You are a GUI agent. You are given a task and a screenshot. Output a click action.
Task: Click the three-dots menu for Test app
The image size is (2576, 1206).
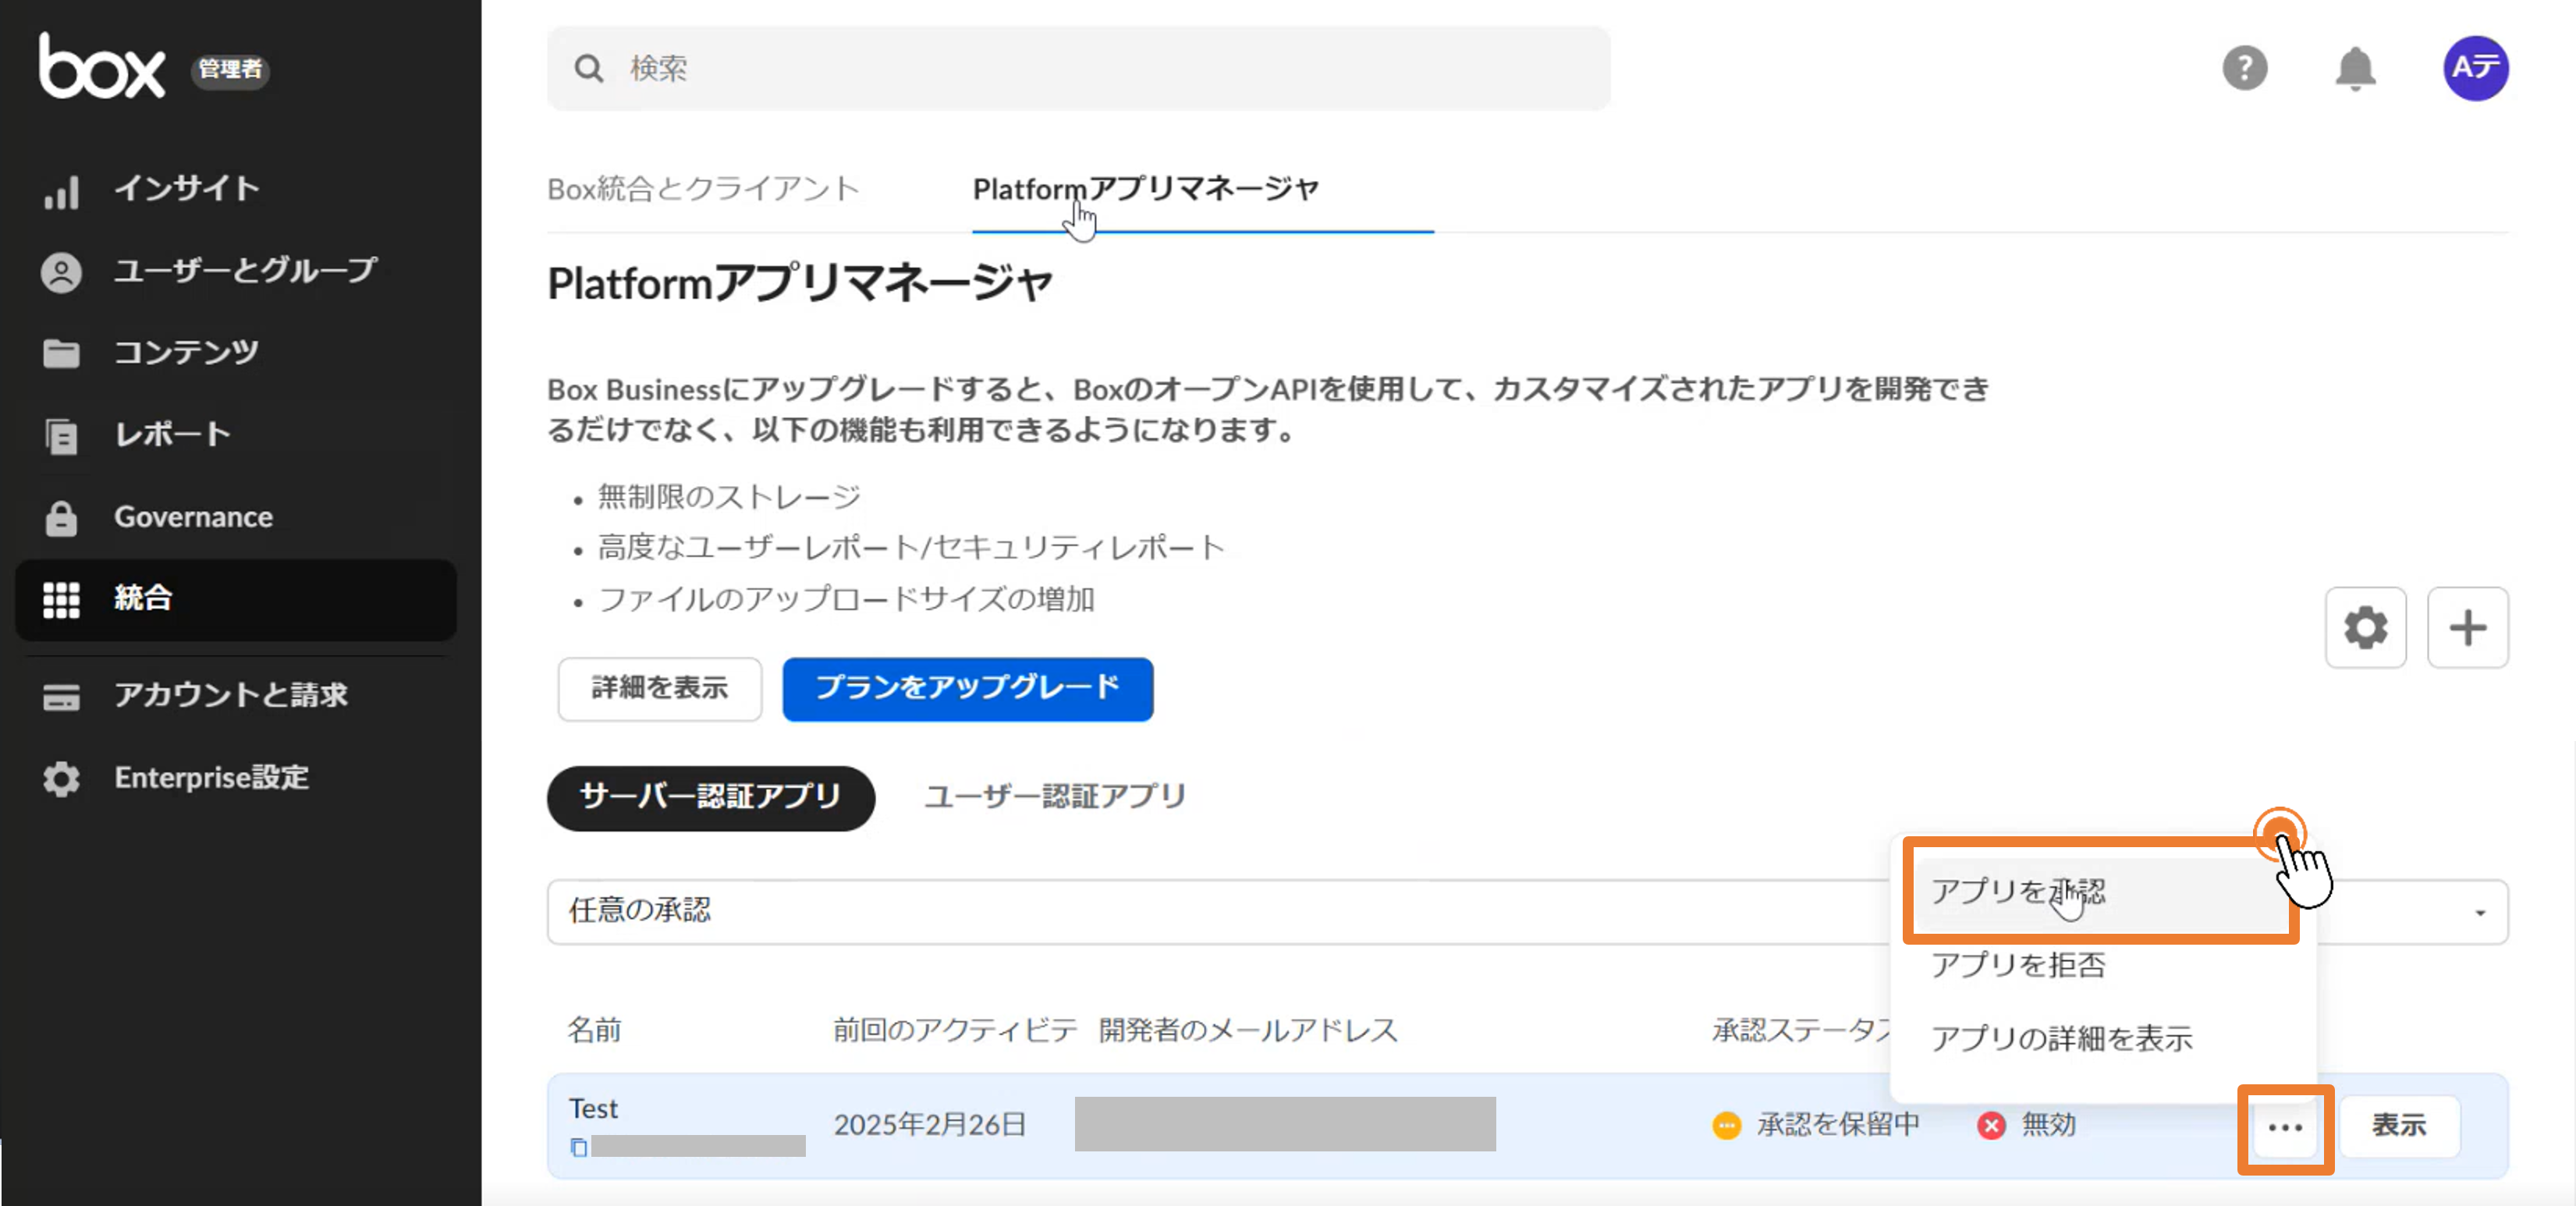click(2285, 1127)
